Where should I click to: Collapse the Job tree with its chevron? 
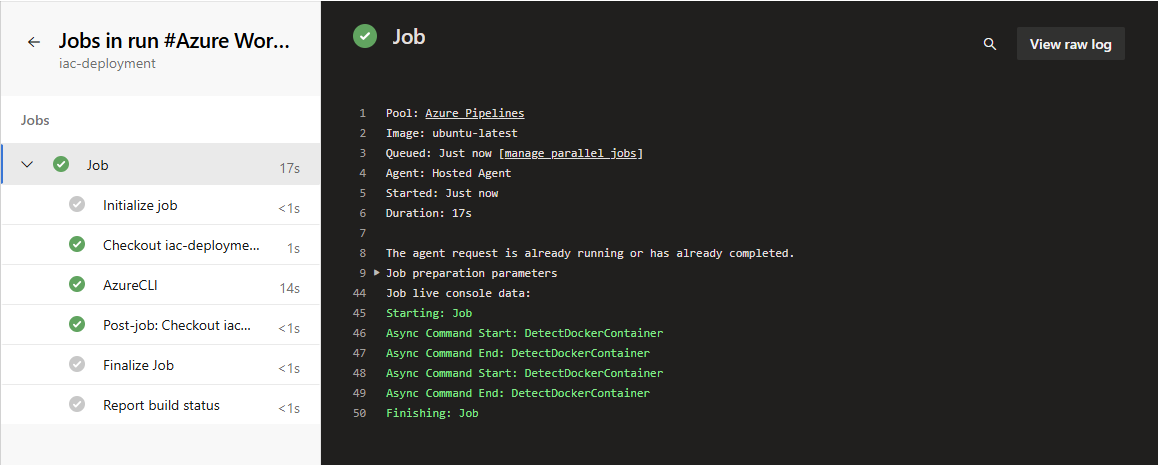[x=27, y=165]
